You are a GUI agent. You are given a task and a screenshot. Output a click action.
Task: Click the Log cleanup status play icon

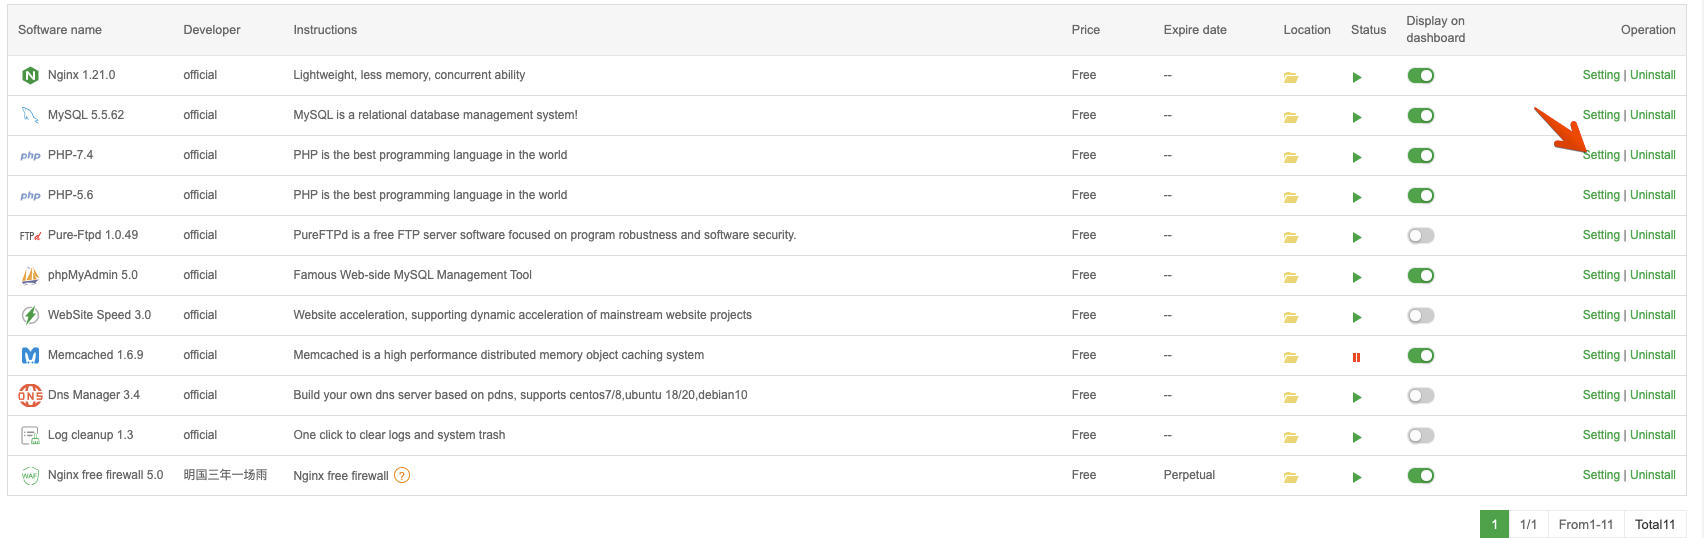point(1357,437)
